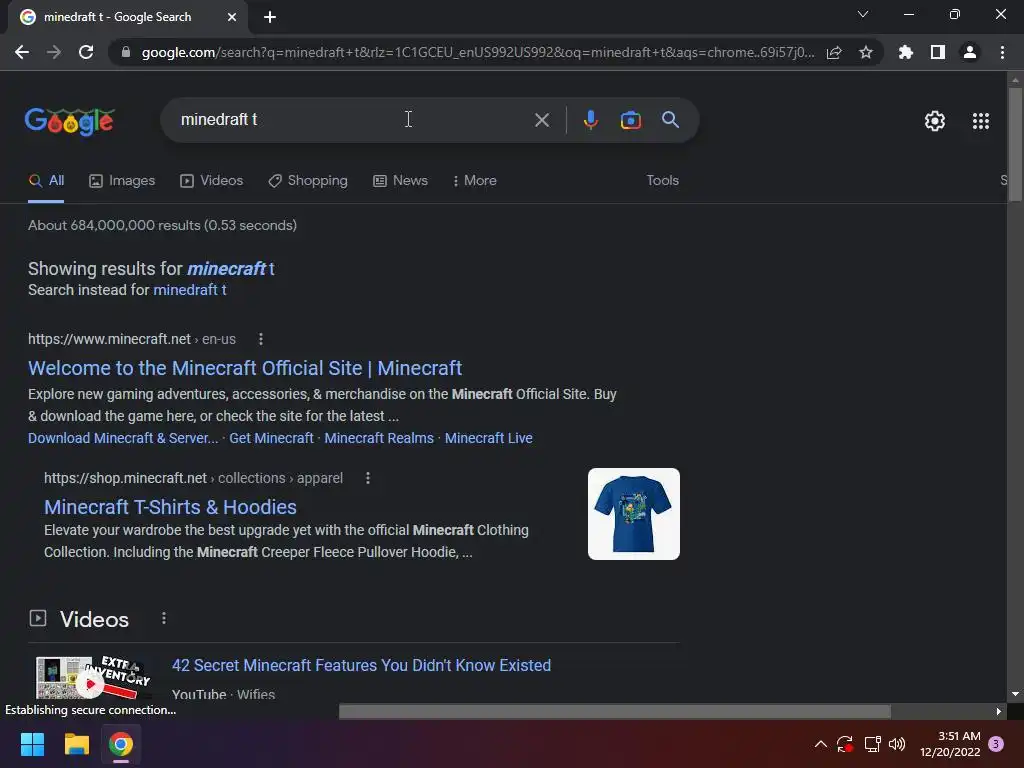Screen dimensions: 1024x768
Task: Toggle the Chrome side panel
Action: tap(938, 52)
